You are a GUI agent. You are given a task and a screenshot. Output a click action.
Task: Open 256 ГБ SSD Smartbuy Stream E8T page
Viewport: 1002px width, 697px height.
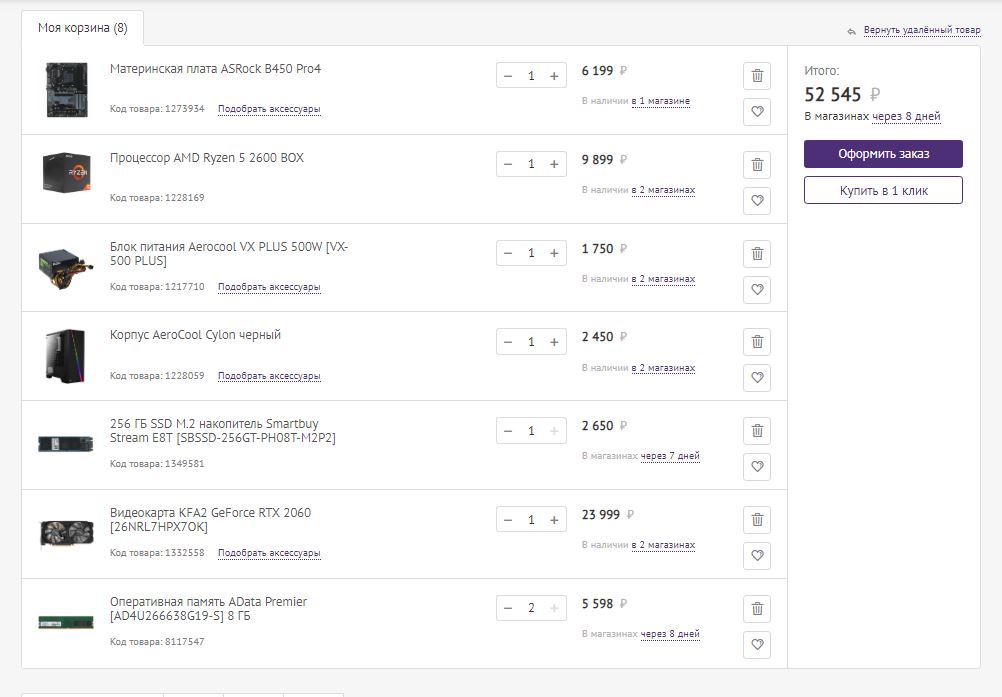click(x=223, y=431)
